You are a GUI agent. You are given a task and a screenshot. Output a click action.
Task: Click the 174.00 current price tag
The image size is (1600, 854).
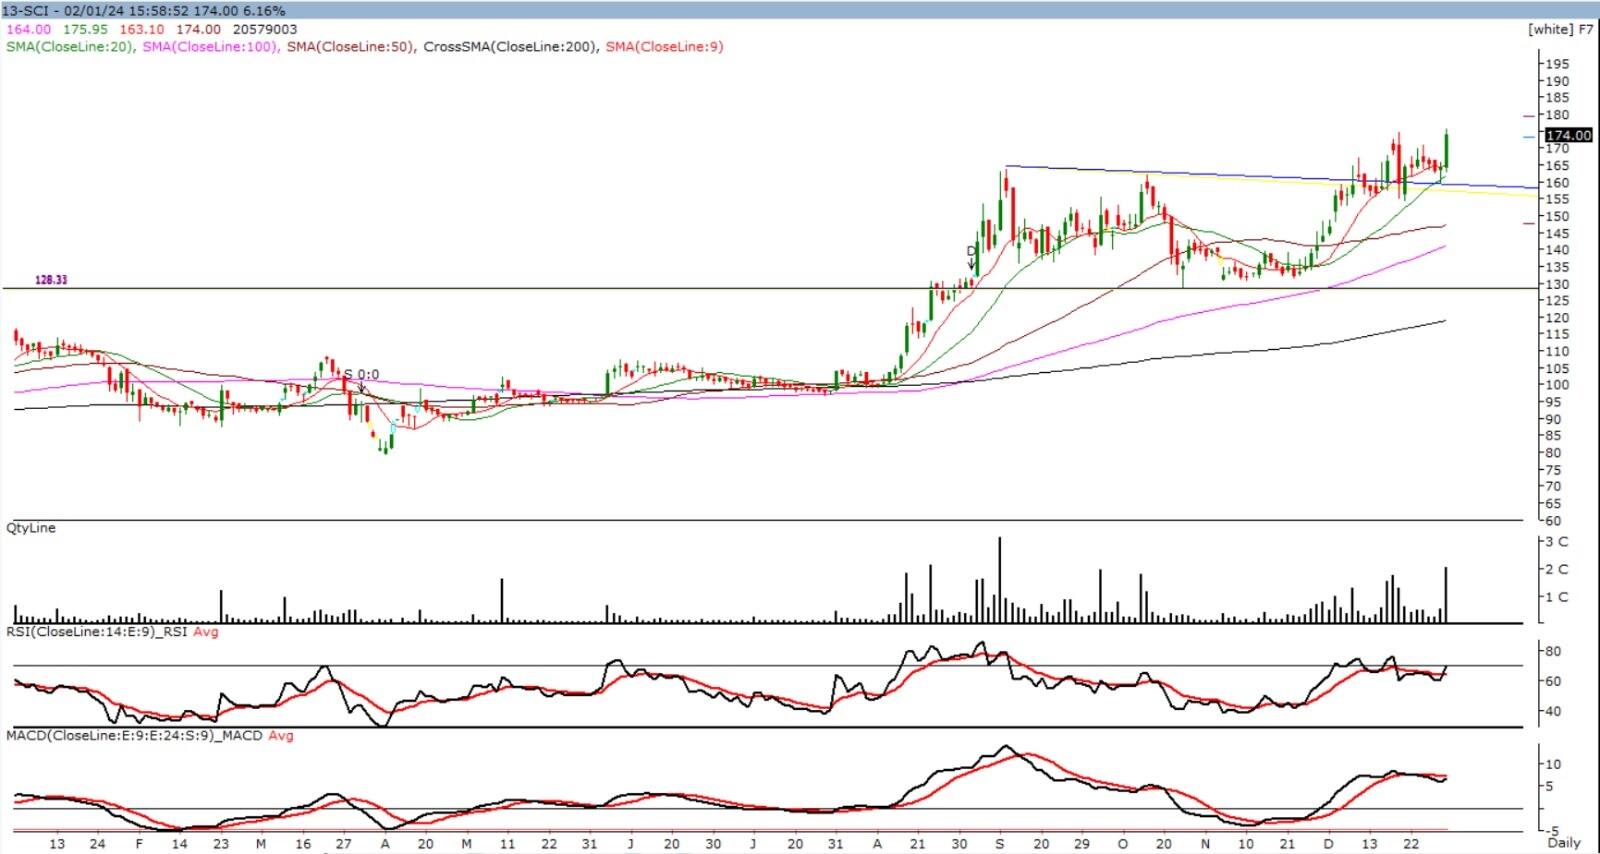pos(1567,135)
